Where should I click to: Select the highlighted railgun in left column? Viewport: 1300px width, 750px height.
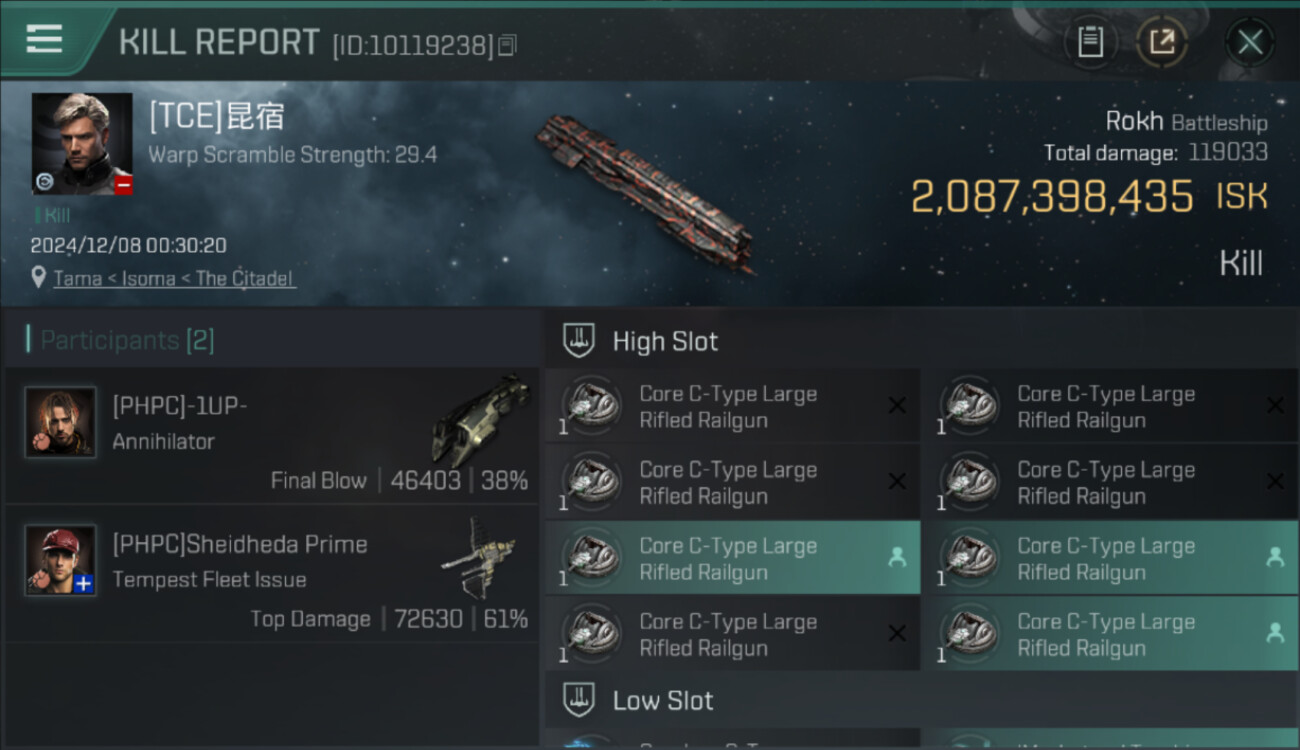point(732,559)
